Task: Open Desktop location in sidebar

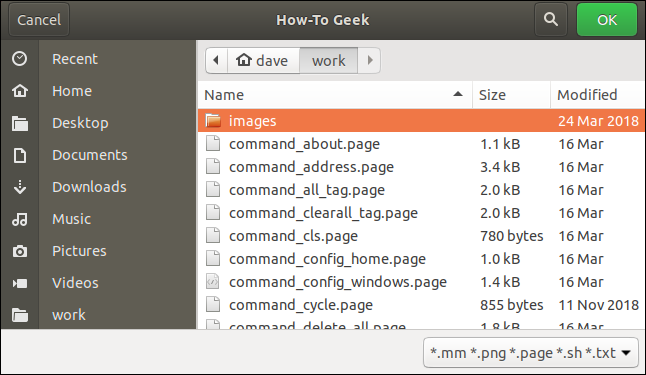Action: point(80,123)
